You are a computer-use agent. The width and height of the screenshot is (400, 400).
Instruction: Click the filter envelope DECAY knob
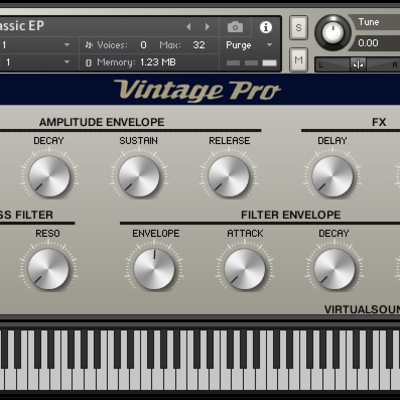[334, 269]
